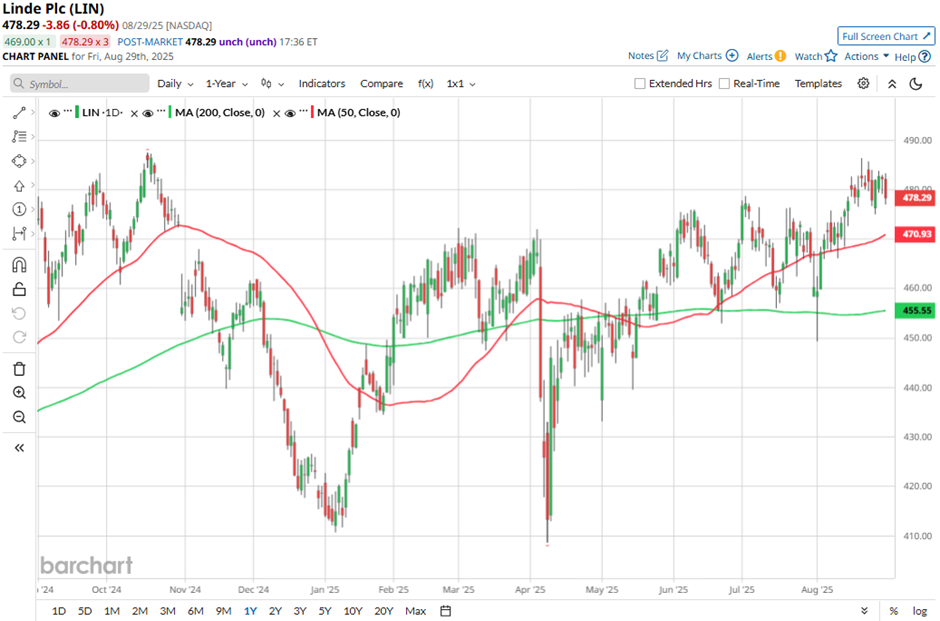Expand trend line tool options
This screenshot has height=621, width=940.
click(x=32, y=113)
